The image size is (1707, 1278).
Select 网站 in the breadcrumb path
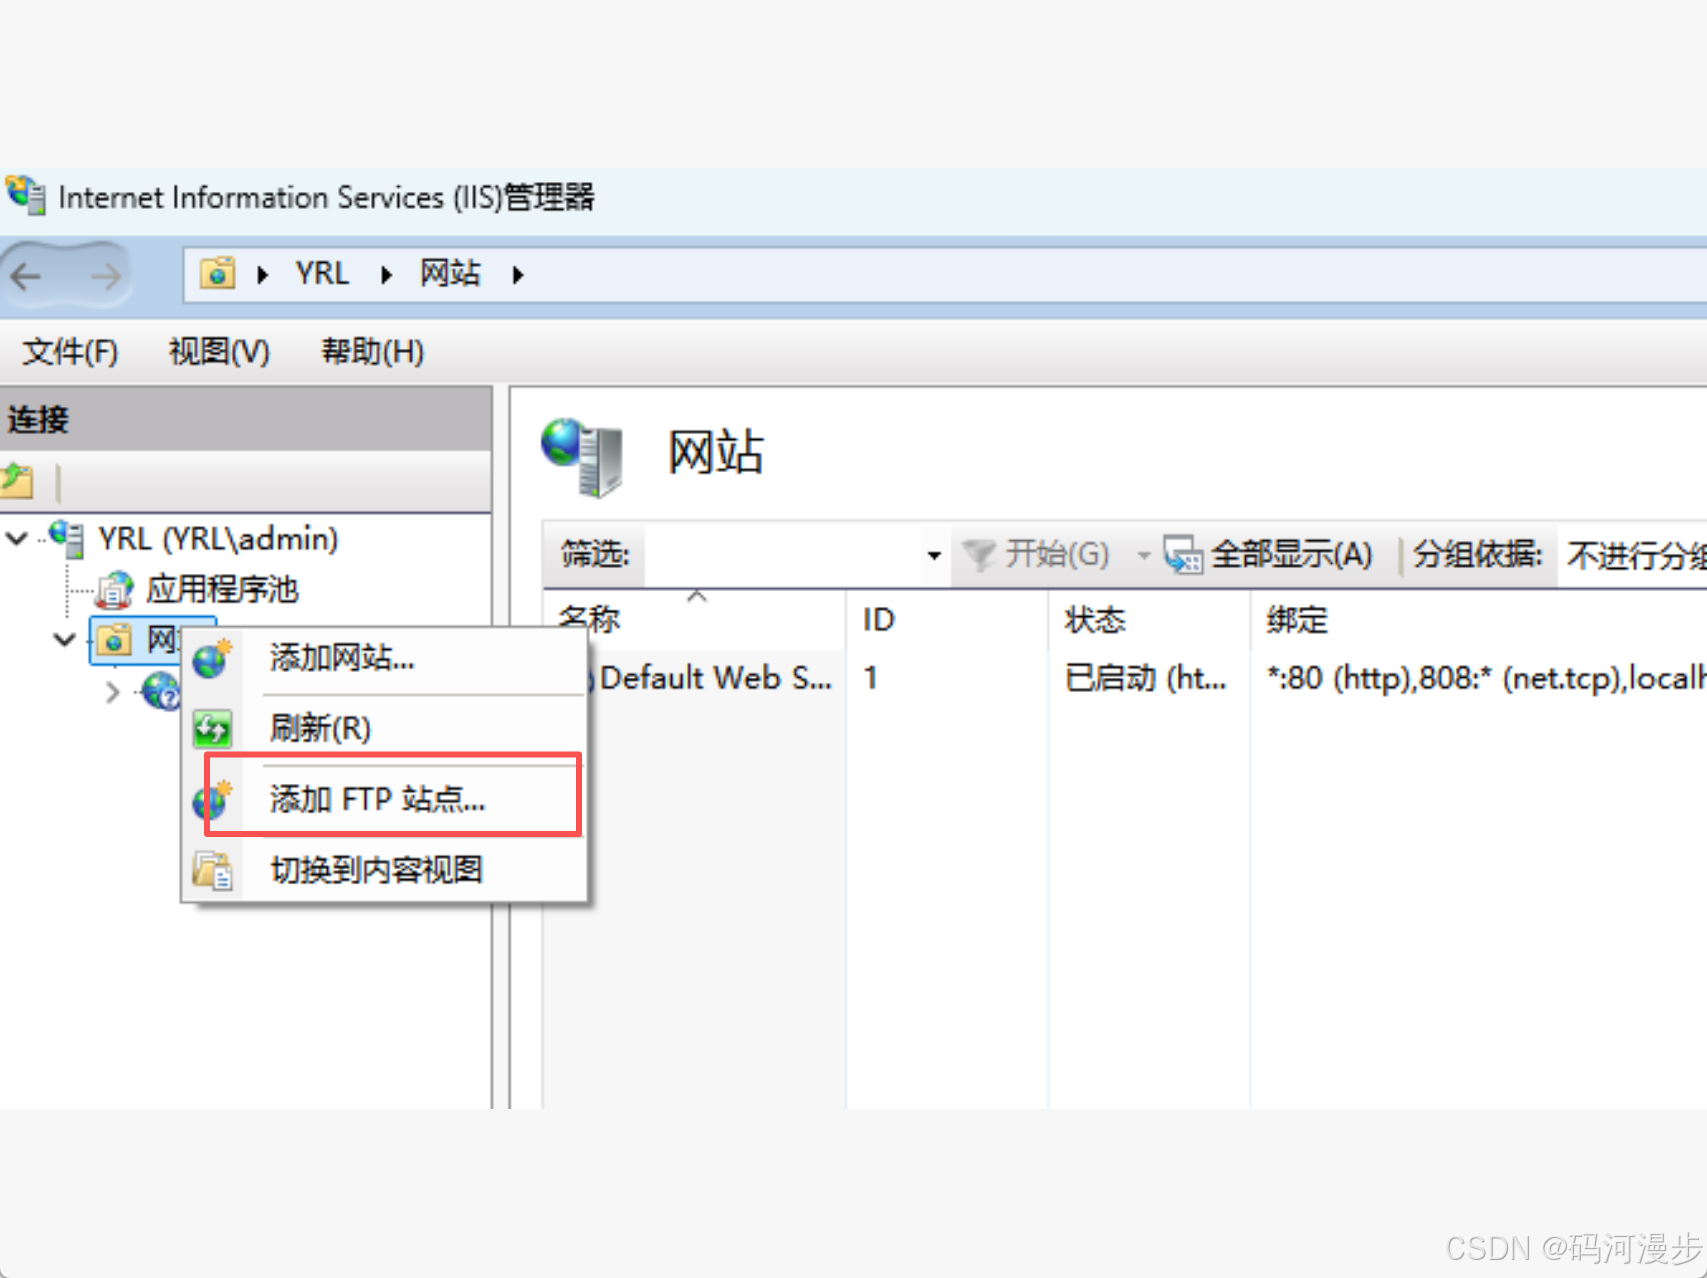(450, 273)
